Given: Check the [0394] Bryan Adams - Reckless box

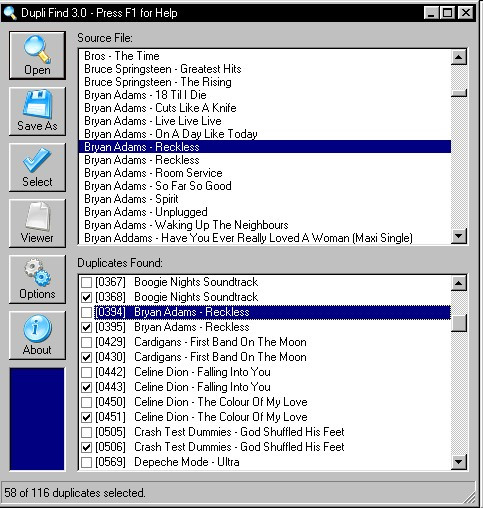Looking at the screenshot, I should tap(86, 312).
